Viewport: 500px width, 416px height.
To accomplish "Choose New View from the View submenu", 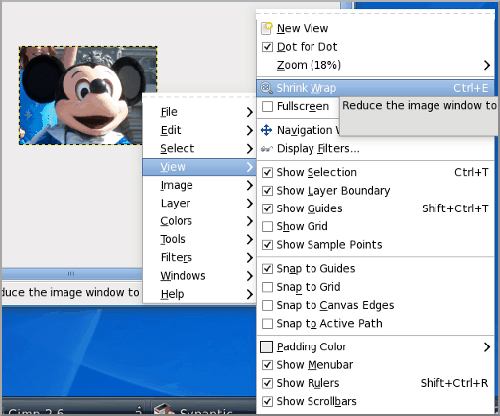I will (x=375, y=28).
